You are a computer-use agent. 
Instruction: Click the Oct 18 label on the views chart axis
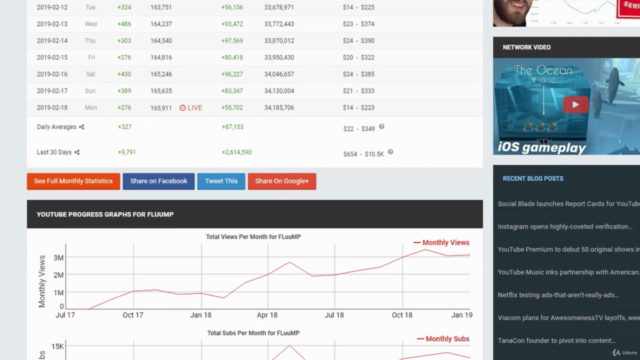click(x=402, y=315)
